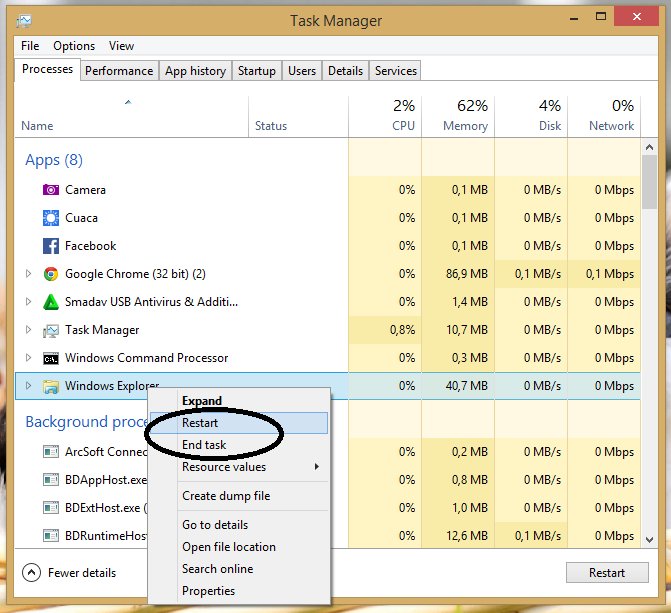Open the Resource values submenu arrow
This screenshot has height=613, width=671.
[x=317, y=467]
